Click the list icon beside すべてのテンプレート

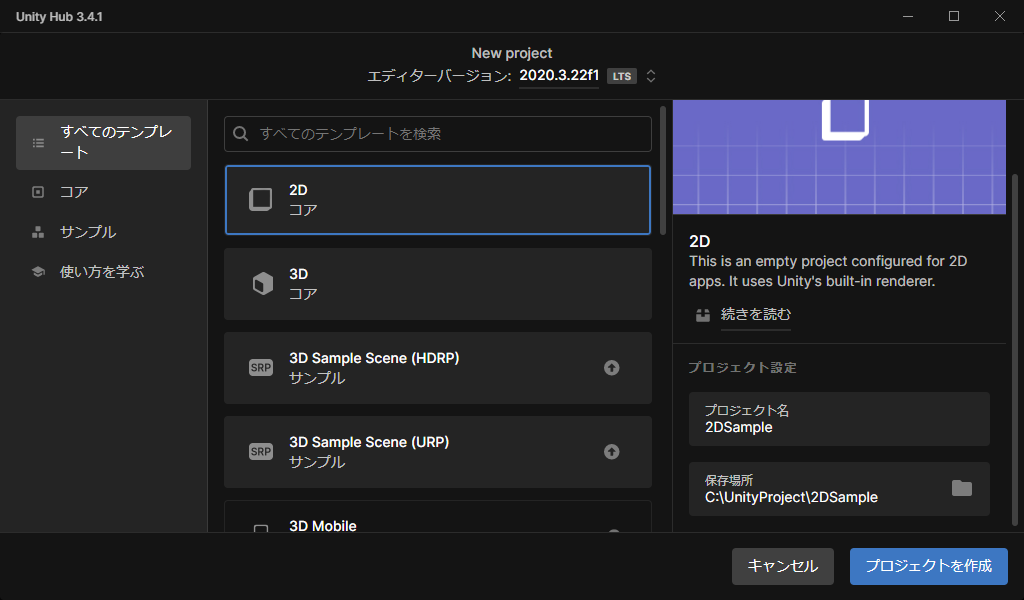39,142
